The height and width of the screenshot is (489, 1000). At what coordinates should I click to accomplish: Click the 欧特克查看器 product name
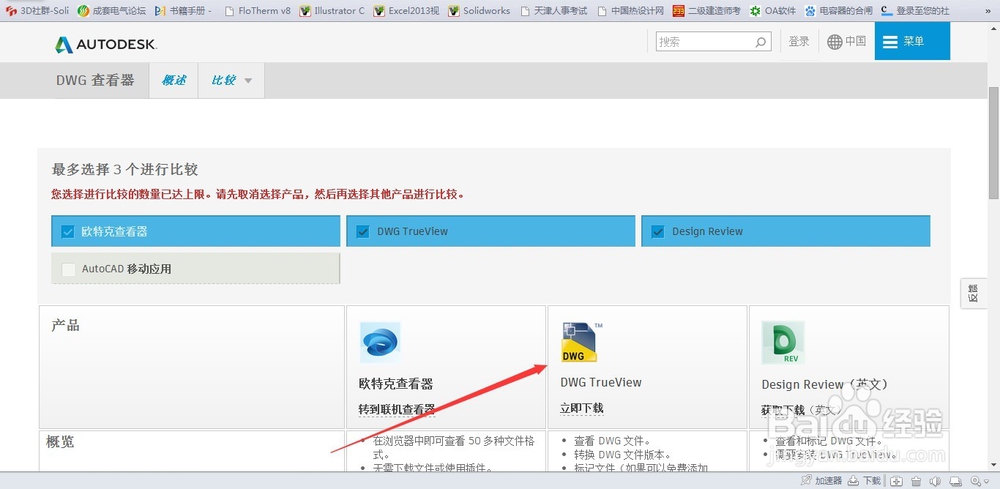pyautogui.click(x=396, y=384)
